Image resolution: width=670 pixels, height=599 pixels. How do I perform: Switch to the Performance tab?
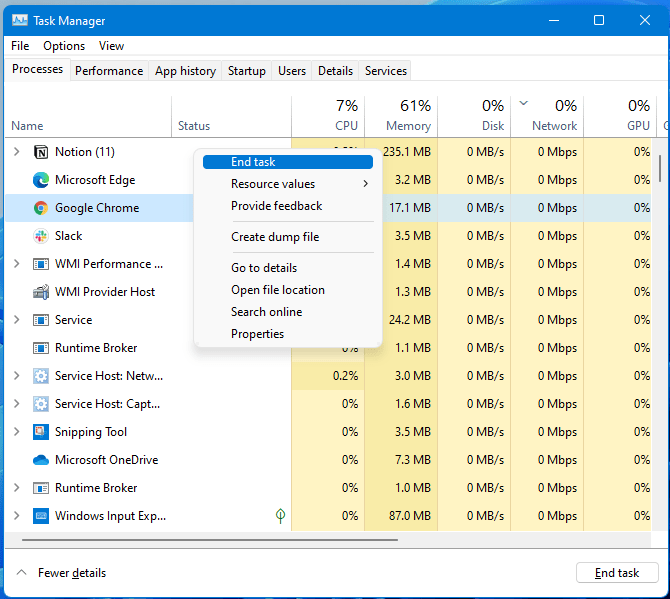point(109,71)
